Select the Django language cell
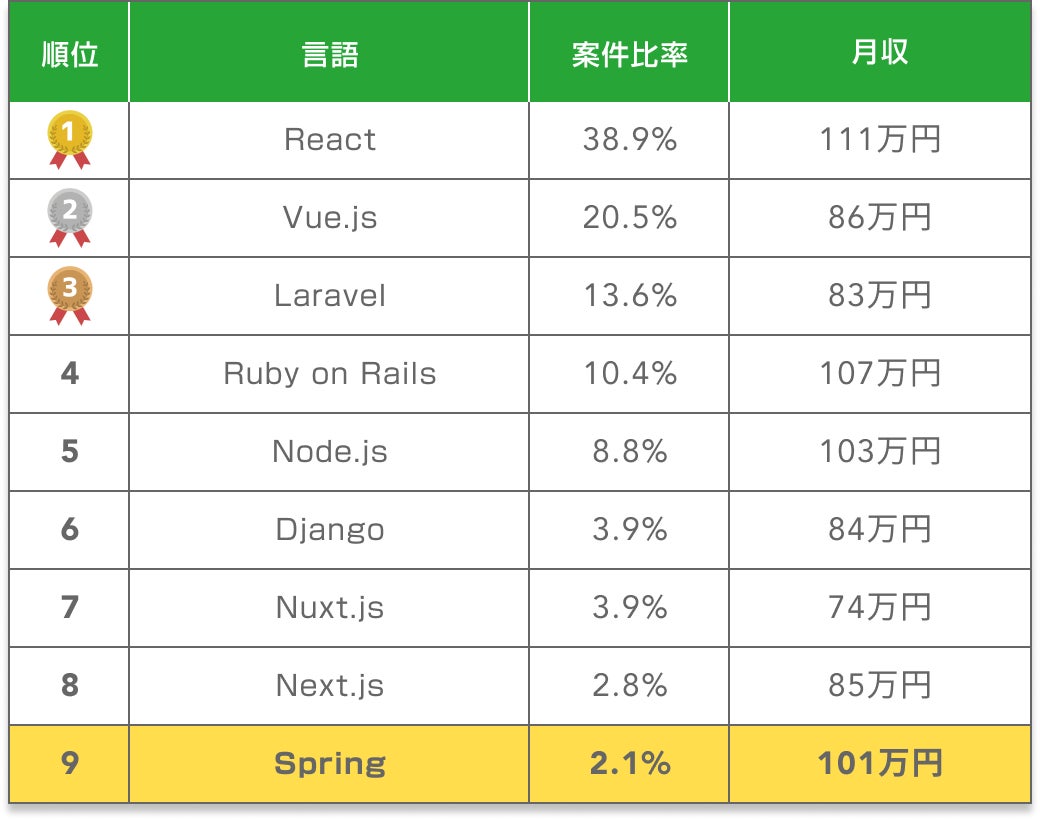1040x820 pixels. click(329, 529)
